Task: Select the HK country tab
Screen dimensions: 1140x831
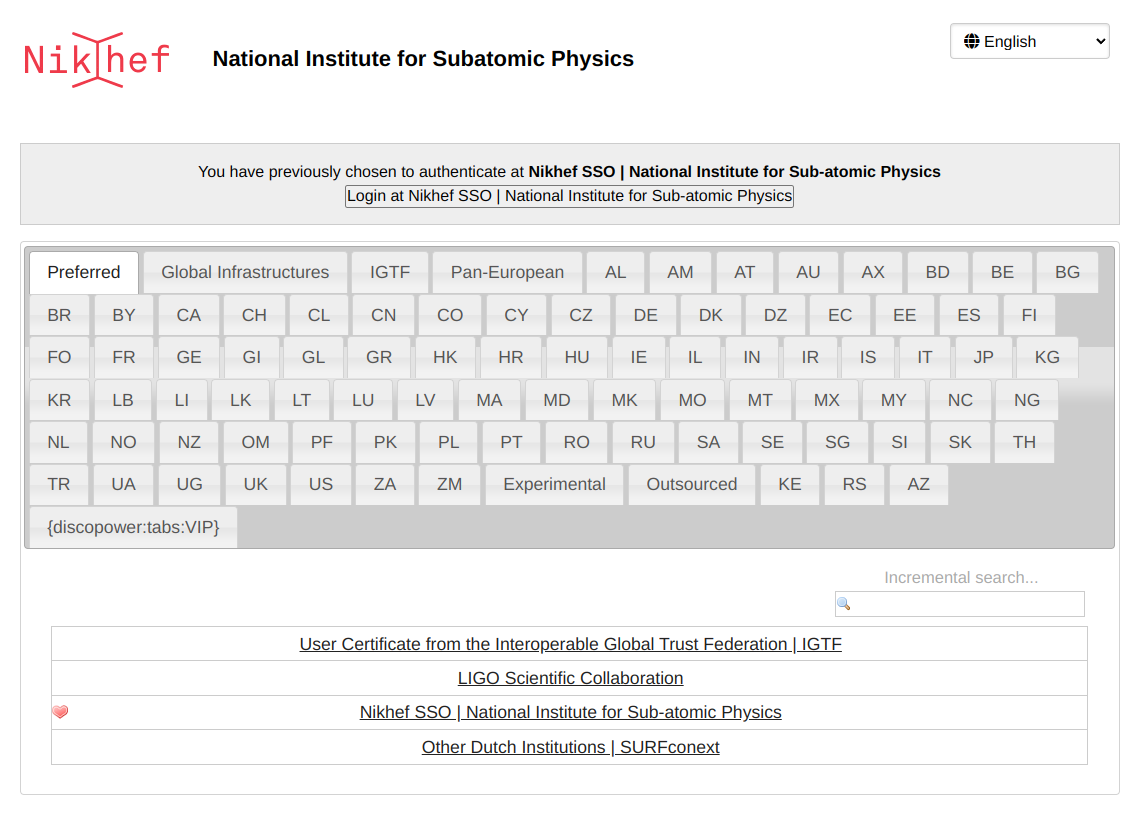Action: (x=445, y=358)
